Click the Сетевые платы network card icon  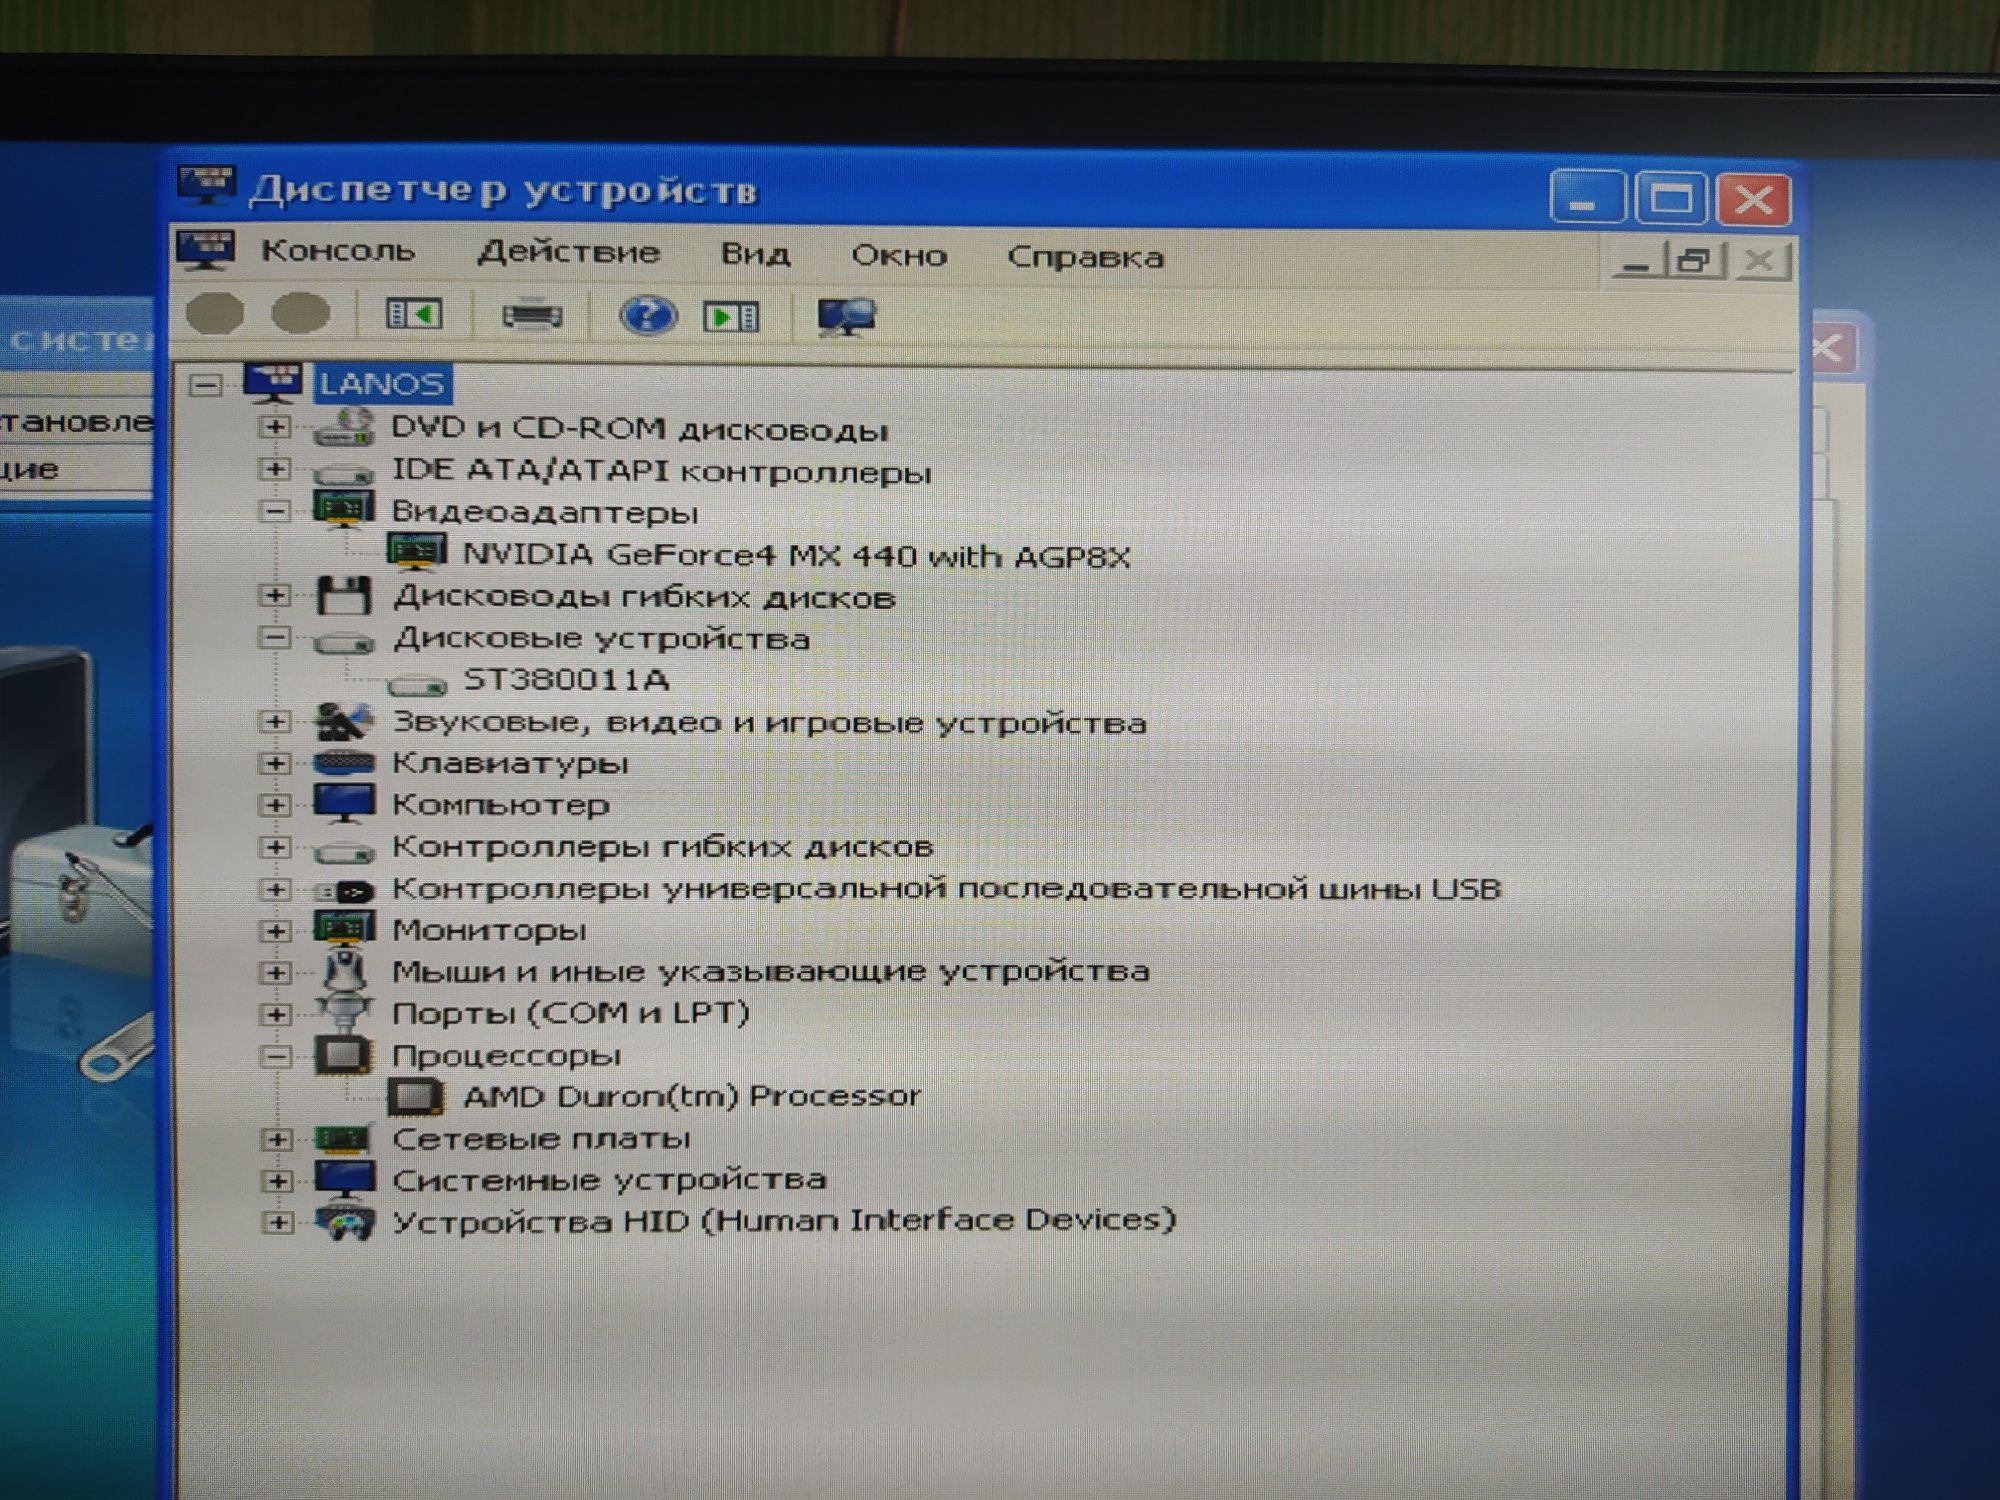point(344,1138)
